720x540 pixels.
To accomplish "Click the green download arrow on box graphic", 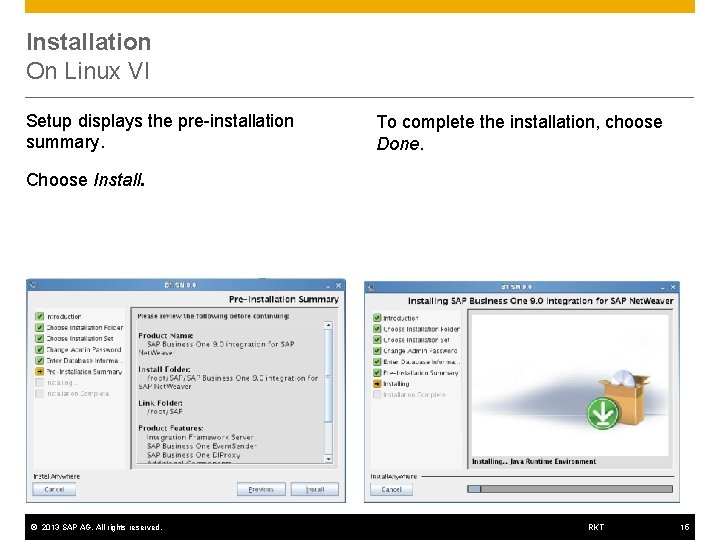I will 603,413.
